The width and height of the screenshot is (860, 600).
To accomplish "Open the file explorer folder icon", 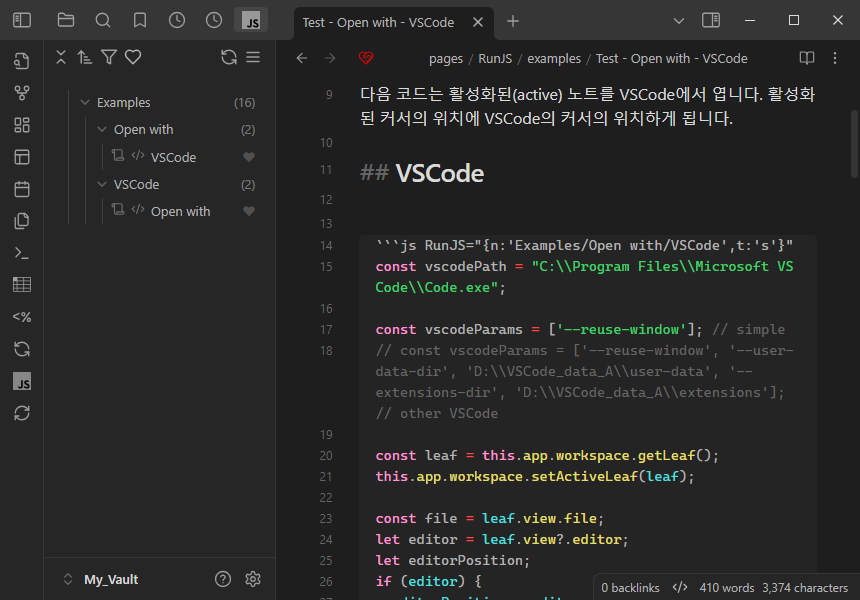I will pos(66,20).
